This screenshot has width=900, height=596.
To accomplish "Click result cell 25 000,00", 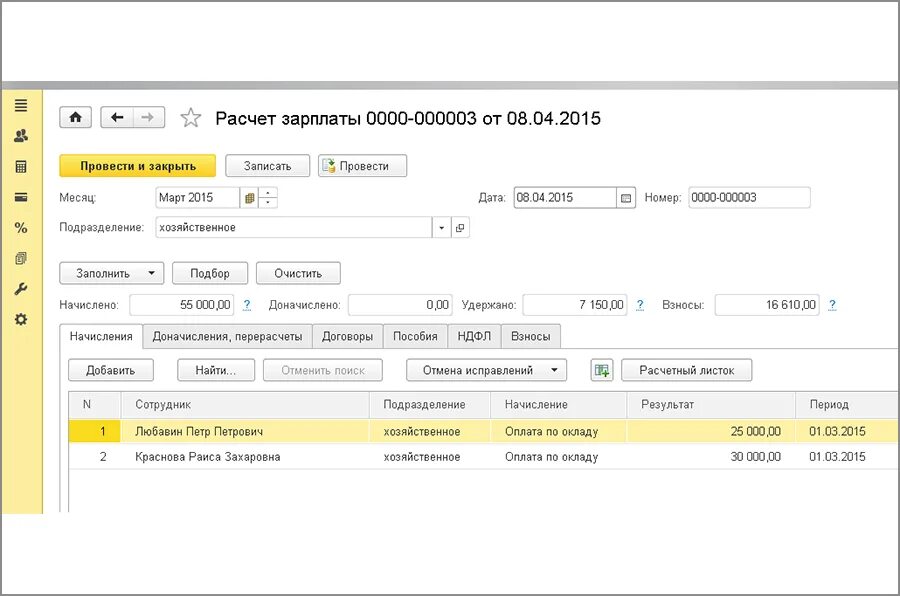I will pyautogui.click(x=711, y=432).
